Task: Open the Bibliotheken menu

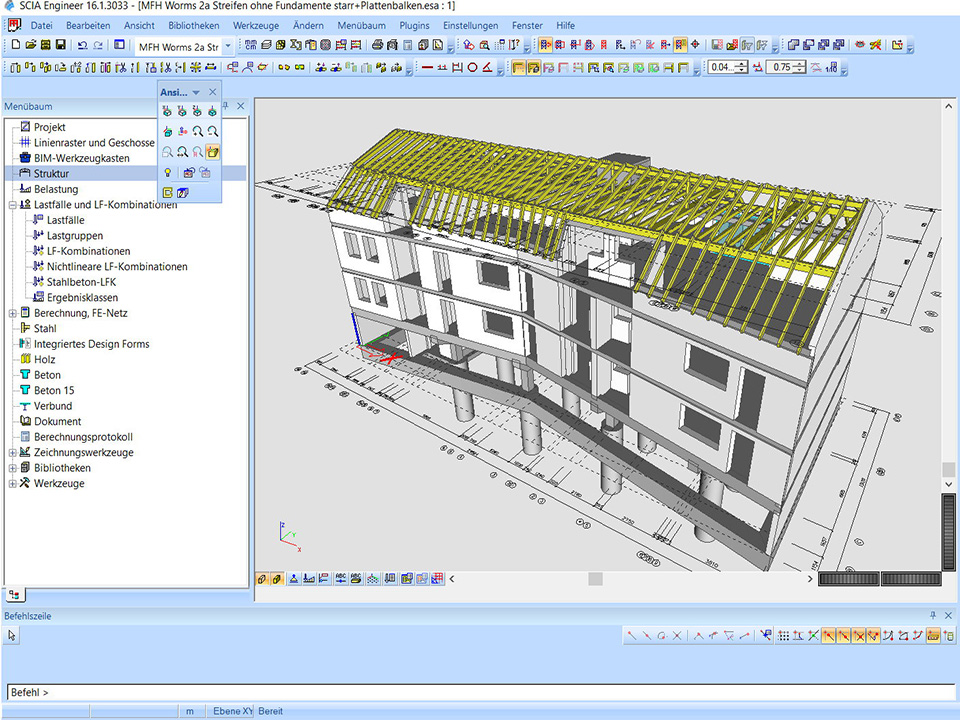Action: [x=195, y=25]
